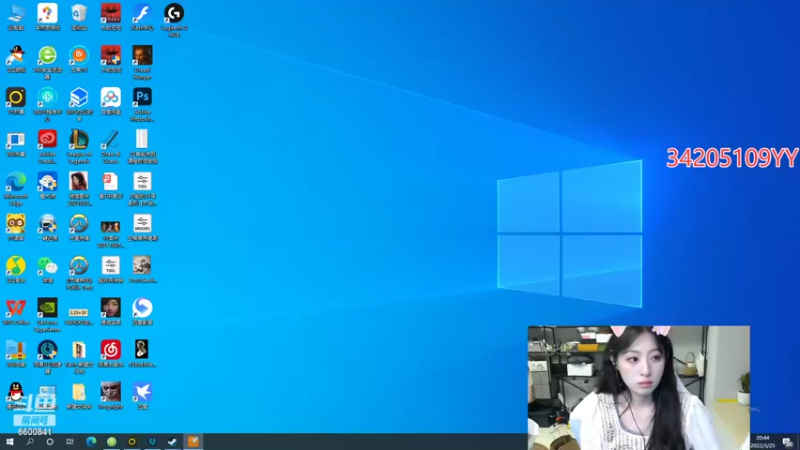Viewport: 800px width, 450px height.
Task: Launch the YY raccoon icon shortcut
Action: coord(16,227)
